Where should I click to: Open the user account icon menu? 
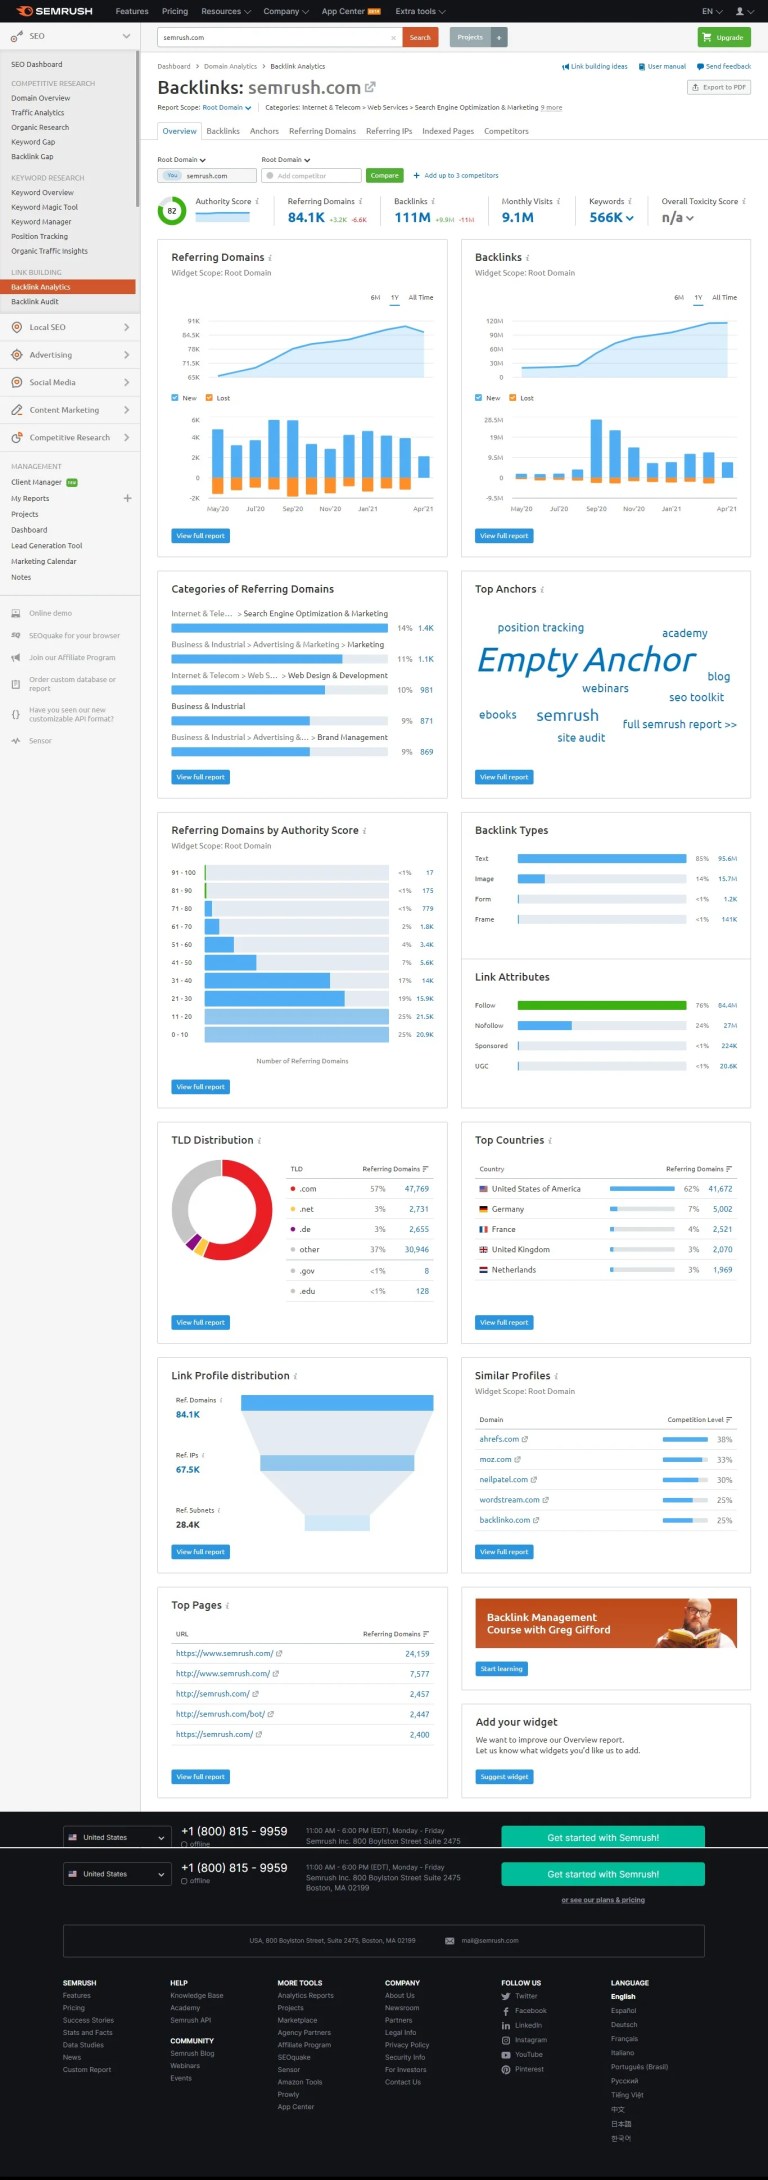tap(742, 11)
